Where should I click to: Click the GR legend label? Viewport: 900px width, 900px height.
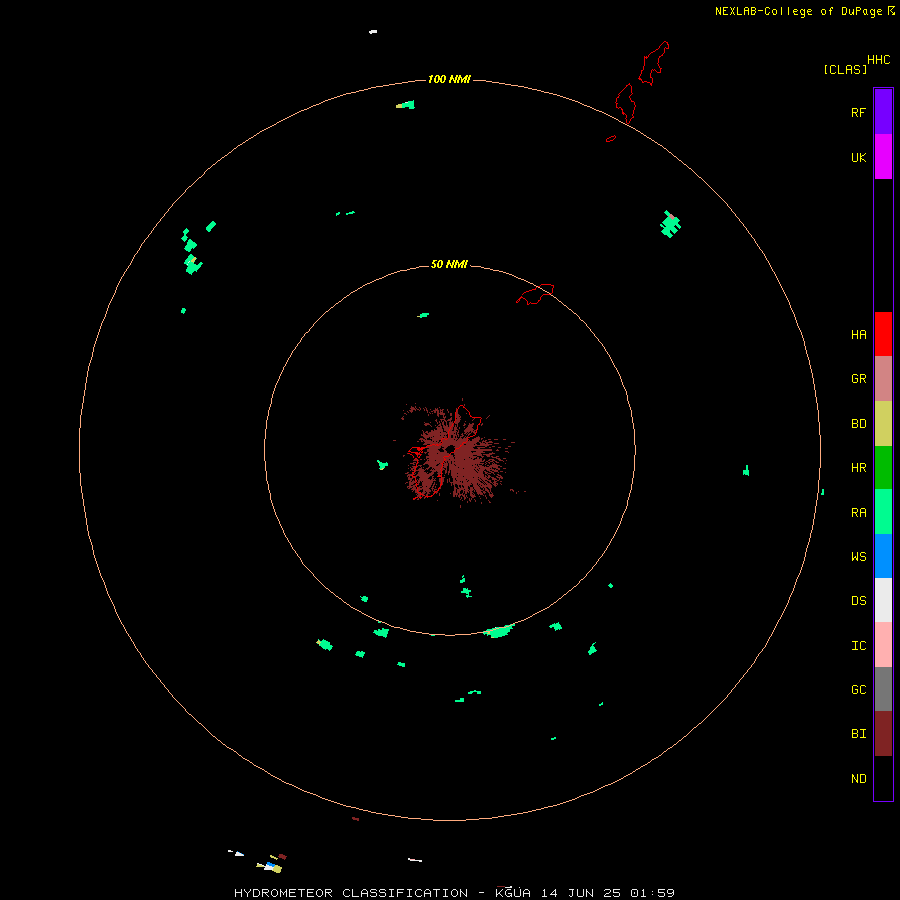pyautogui.click(x=858, y=379)
